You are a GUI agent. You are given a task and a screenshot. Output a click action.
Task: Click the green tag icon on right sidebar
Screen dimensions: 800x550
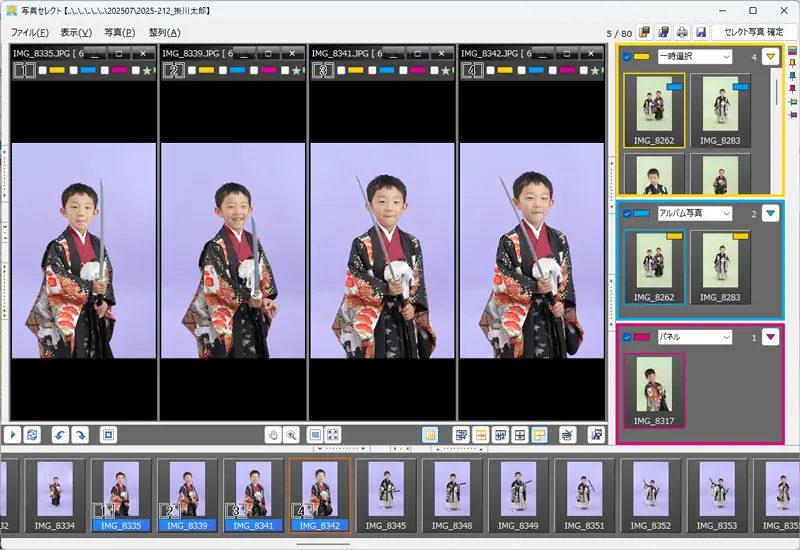point(792,102)
